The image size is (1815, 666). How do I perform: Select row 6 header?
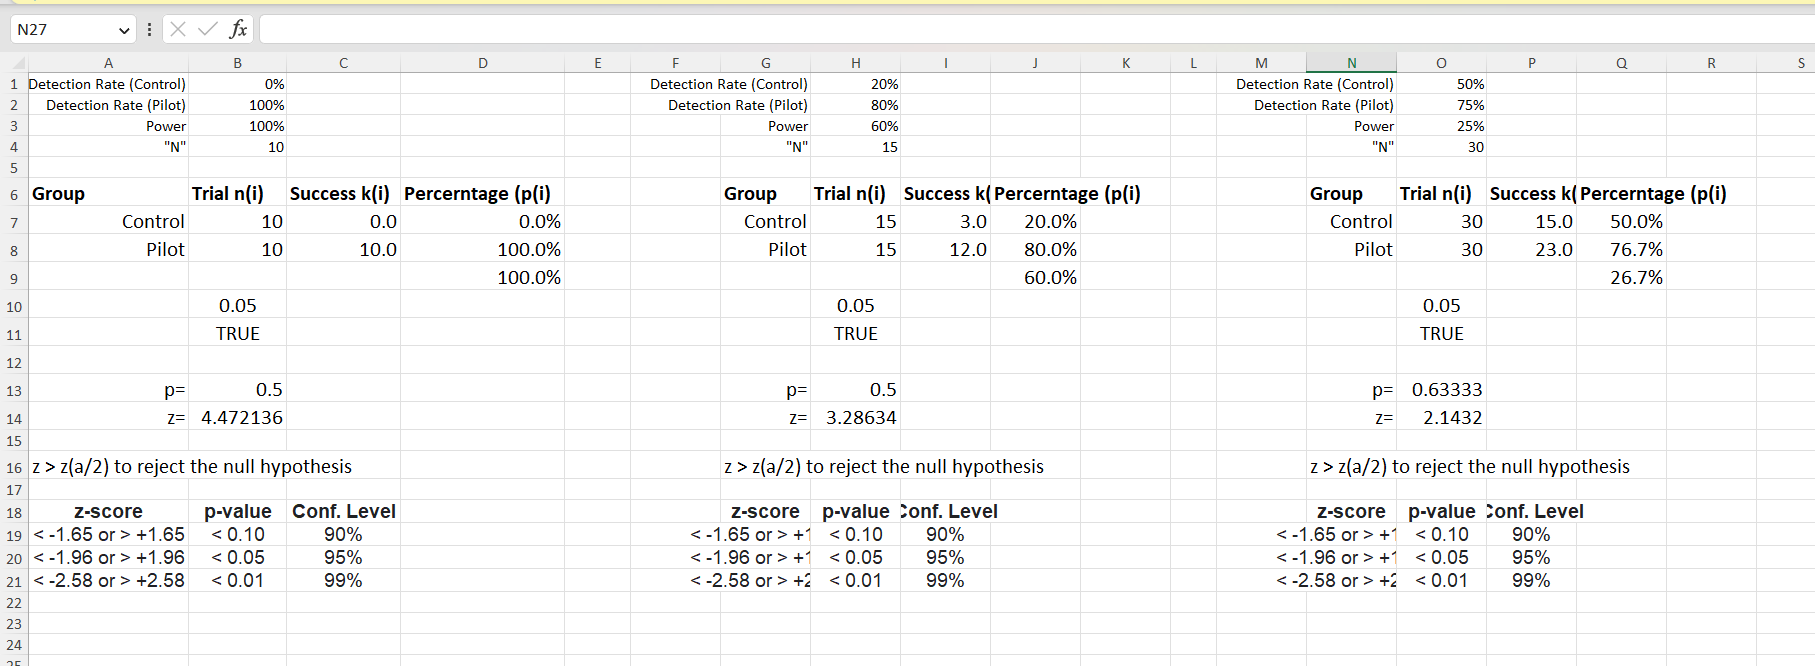tap(14, 194)
